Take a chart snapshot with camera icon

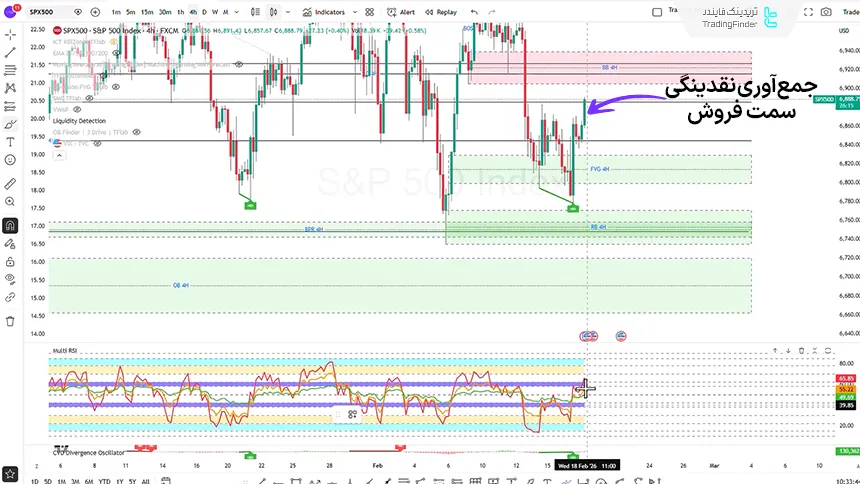point(825,12)
